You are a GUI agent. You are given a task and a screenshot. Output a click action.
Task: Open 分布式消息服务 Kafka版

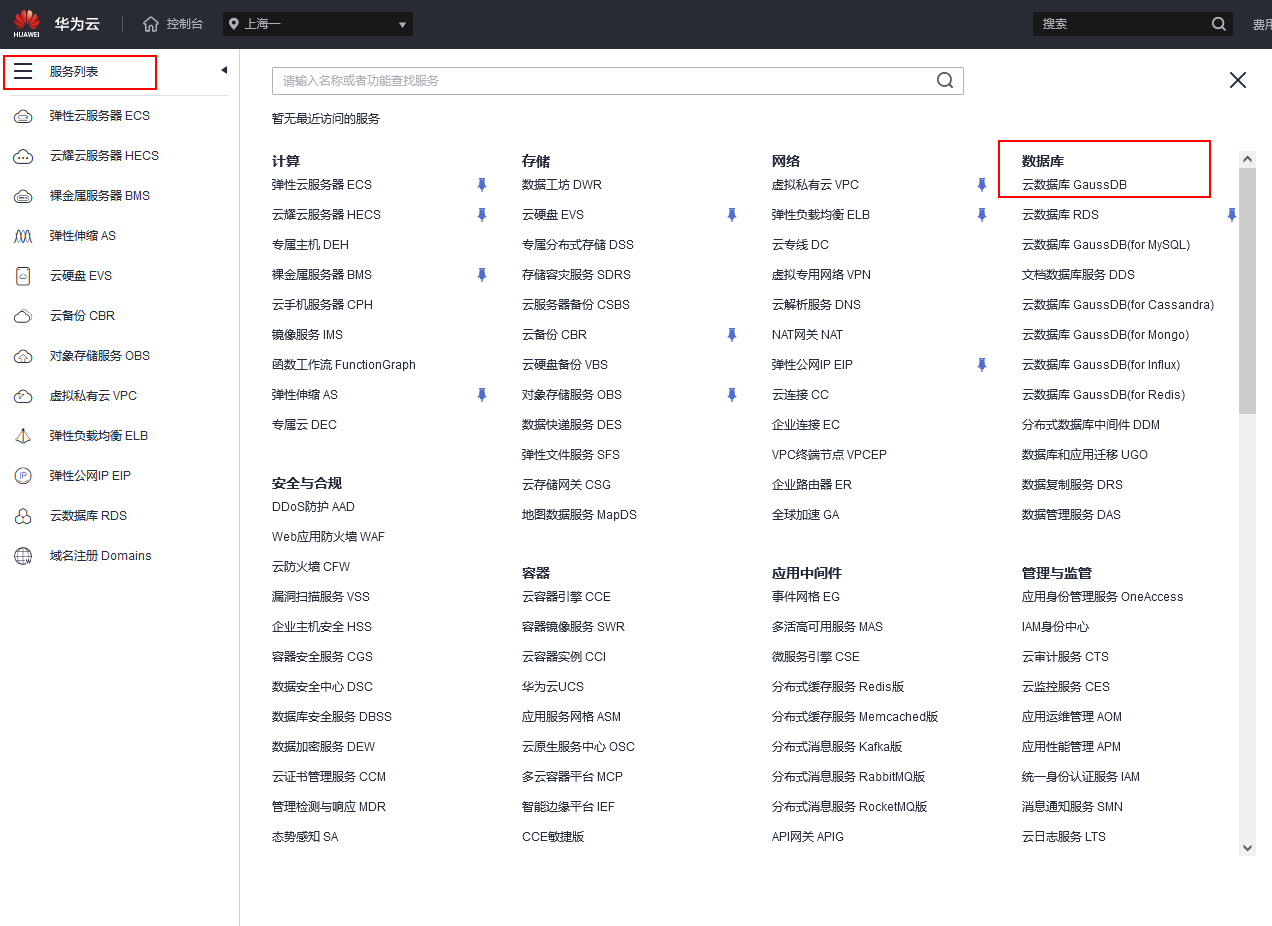coord(837,747)
